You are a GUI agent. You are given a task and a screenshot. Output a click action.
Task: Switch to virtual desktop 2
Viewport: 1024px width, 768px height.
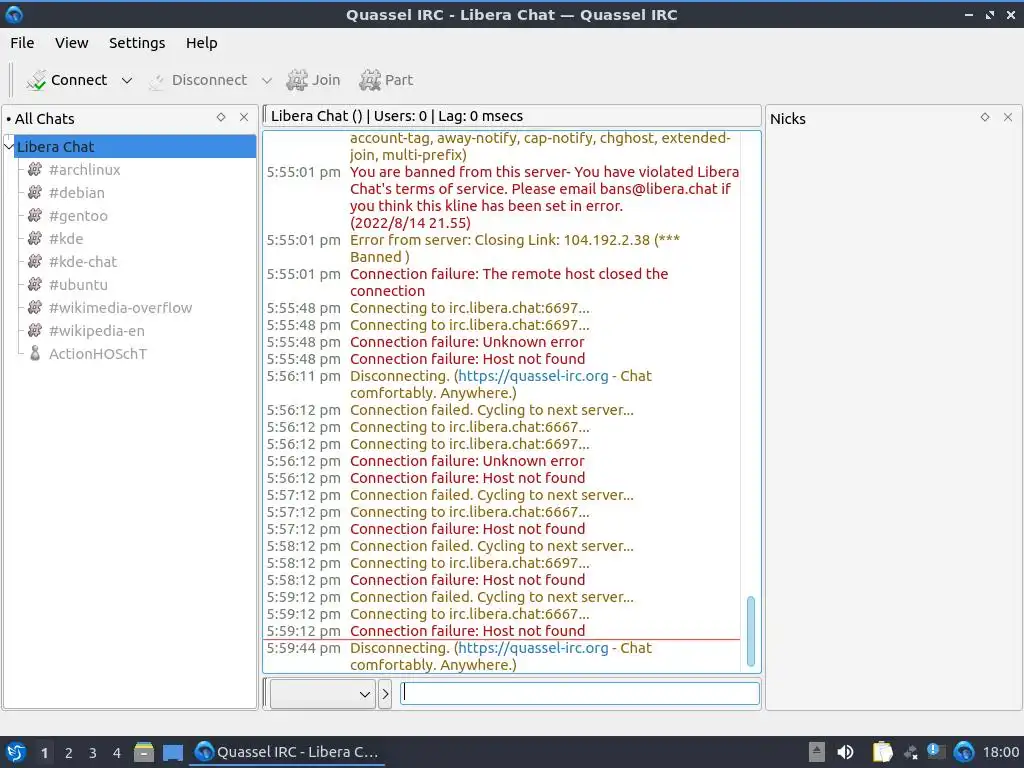pyautogui.click(x=69, y=753)
